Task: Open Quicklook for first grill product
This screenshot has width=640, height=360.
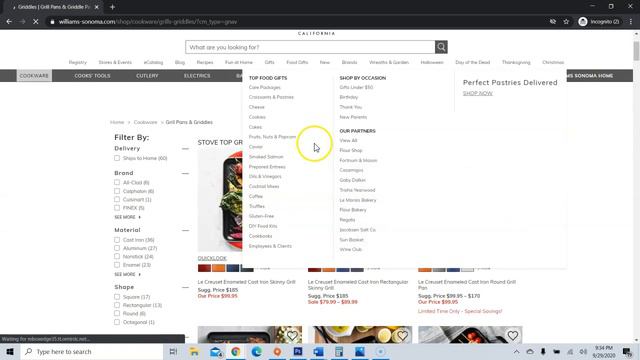Action: tap(212, 258)
